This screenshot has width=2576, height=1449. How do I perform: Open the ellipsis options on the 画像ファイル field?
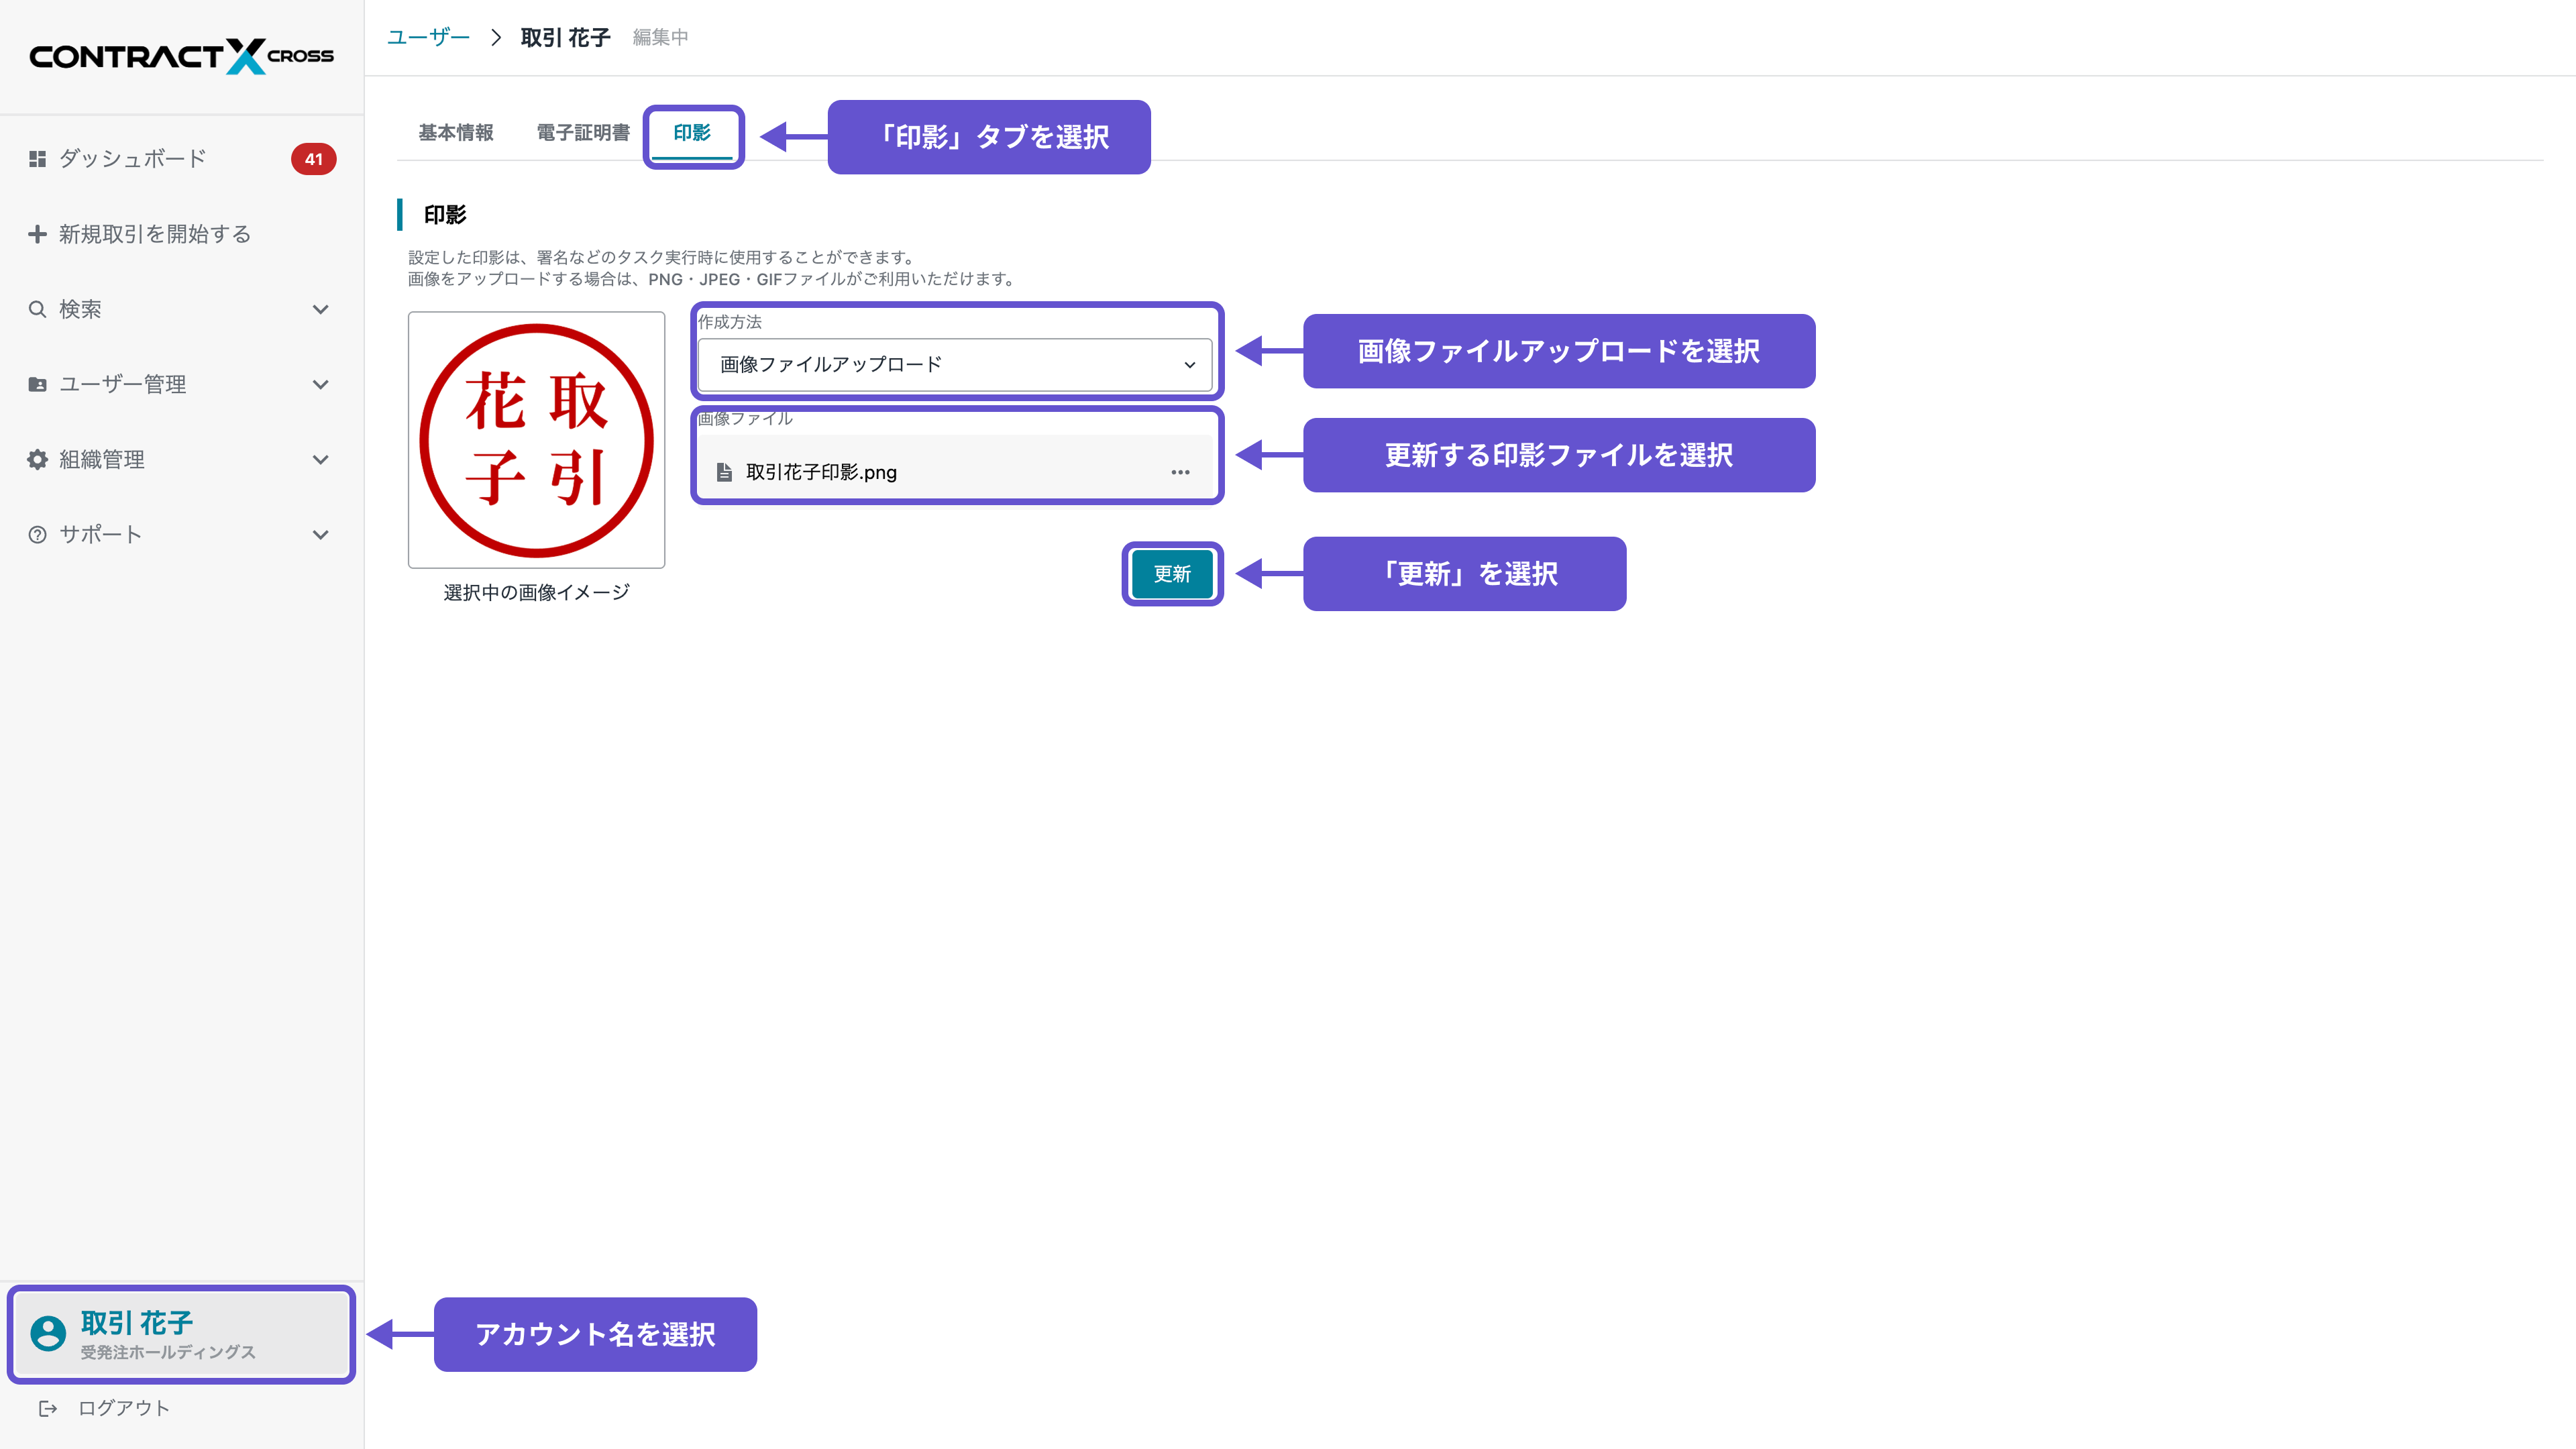click(x=1180, y=471)
